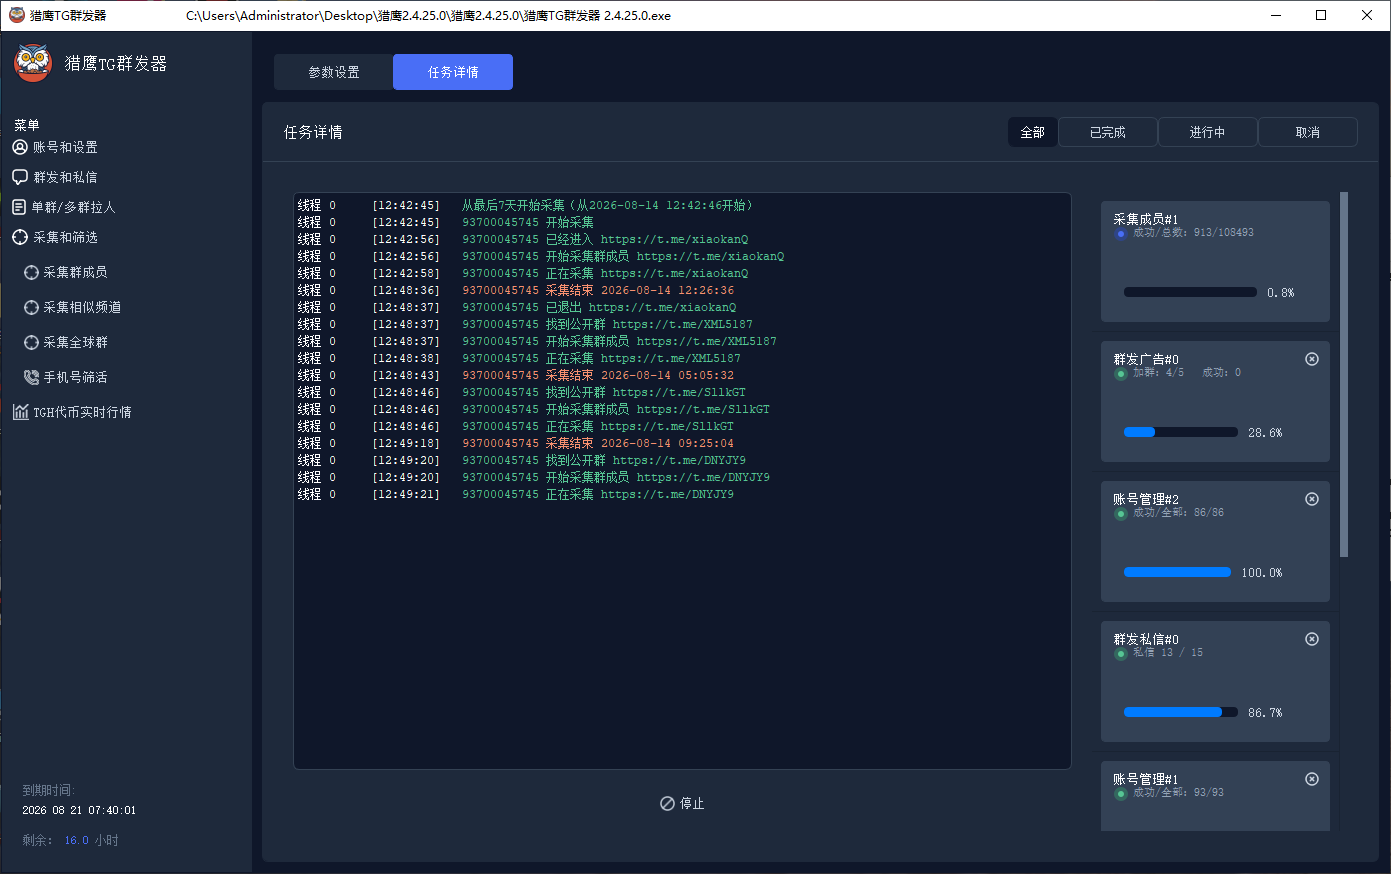
Task: Click the app icon in the title bar
Action: pos(17,15)
